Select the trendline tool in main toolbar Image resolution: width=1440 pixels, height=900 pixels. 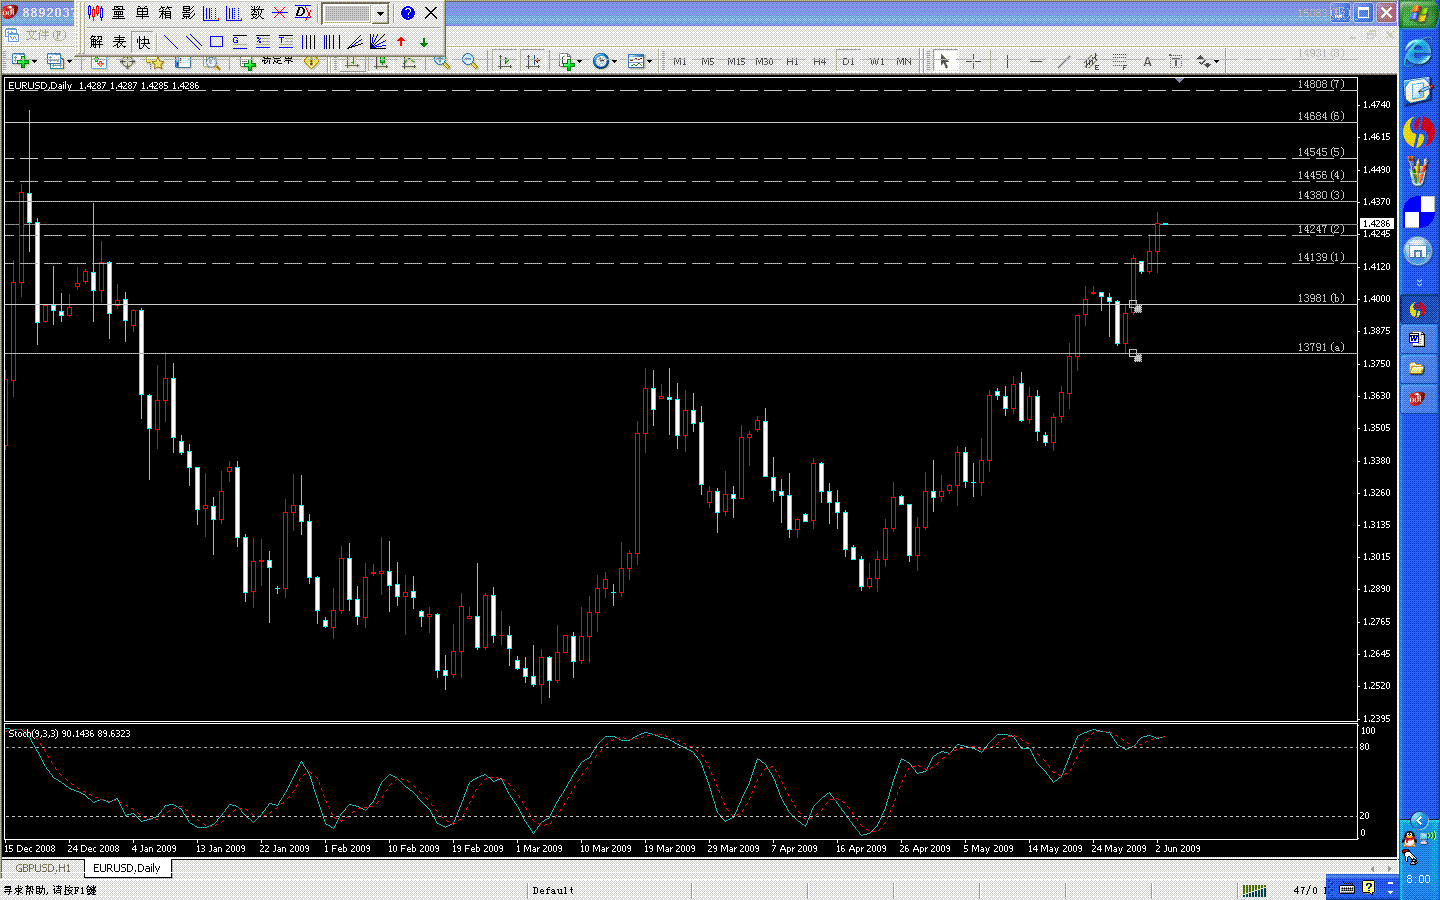[1063, 62]
